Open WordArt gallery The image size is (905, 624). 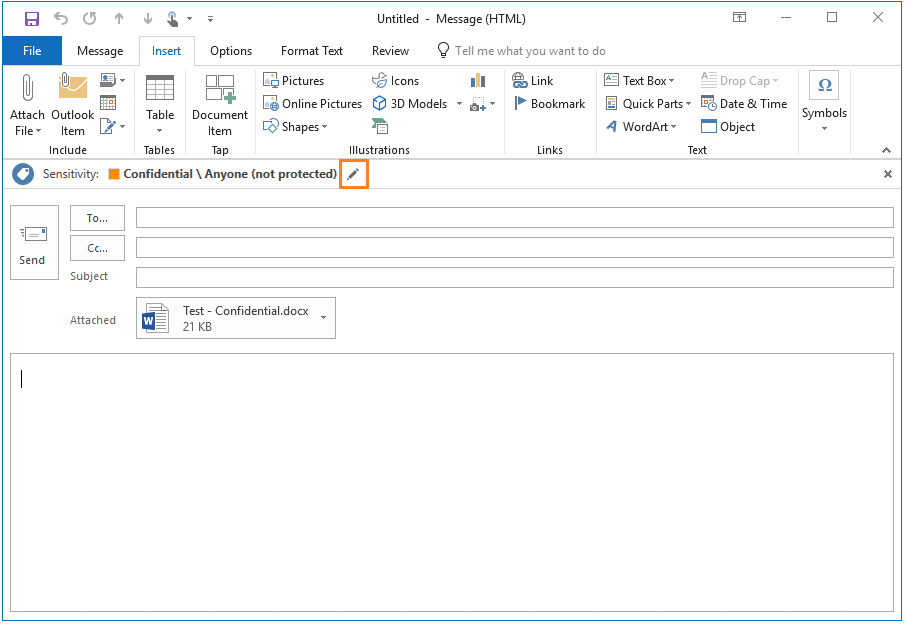pos(641,126)
